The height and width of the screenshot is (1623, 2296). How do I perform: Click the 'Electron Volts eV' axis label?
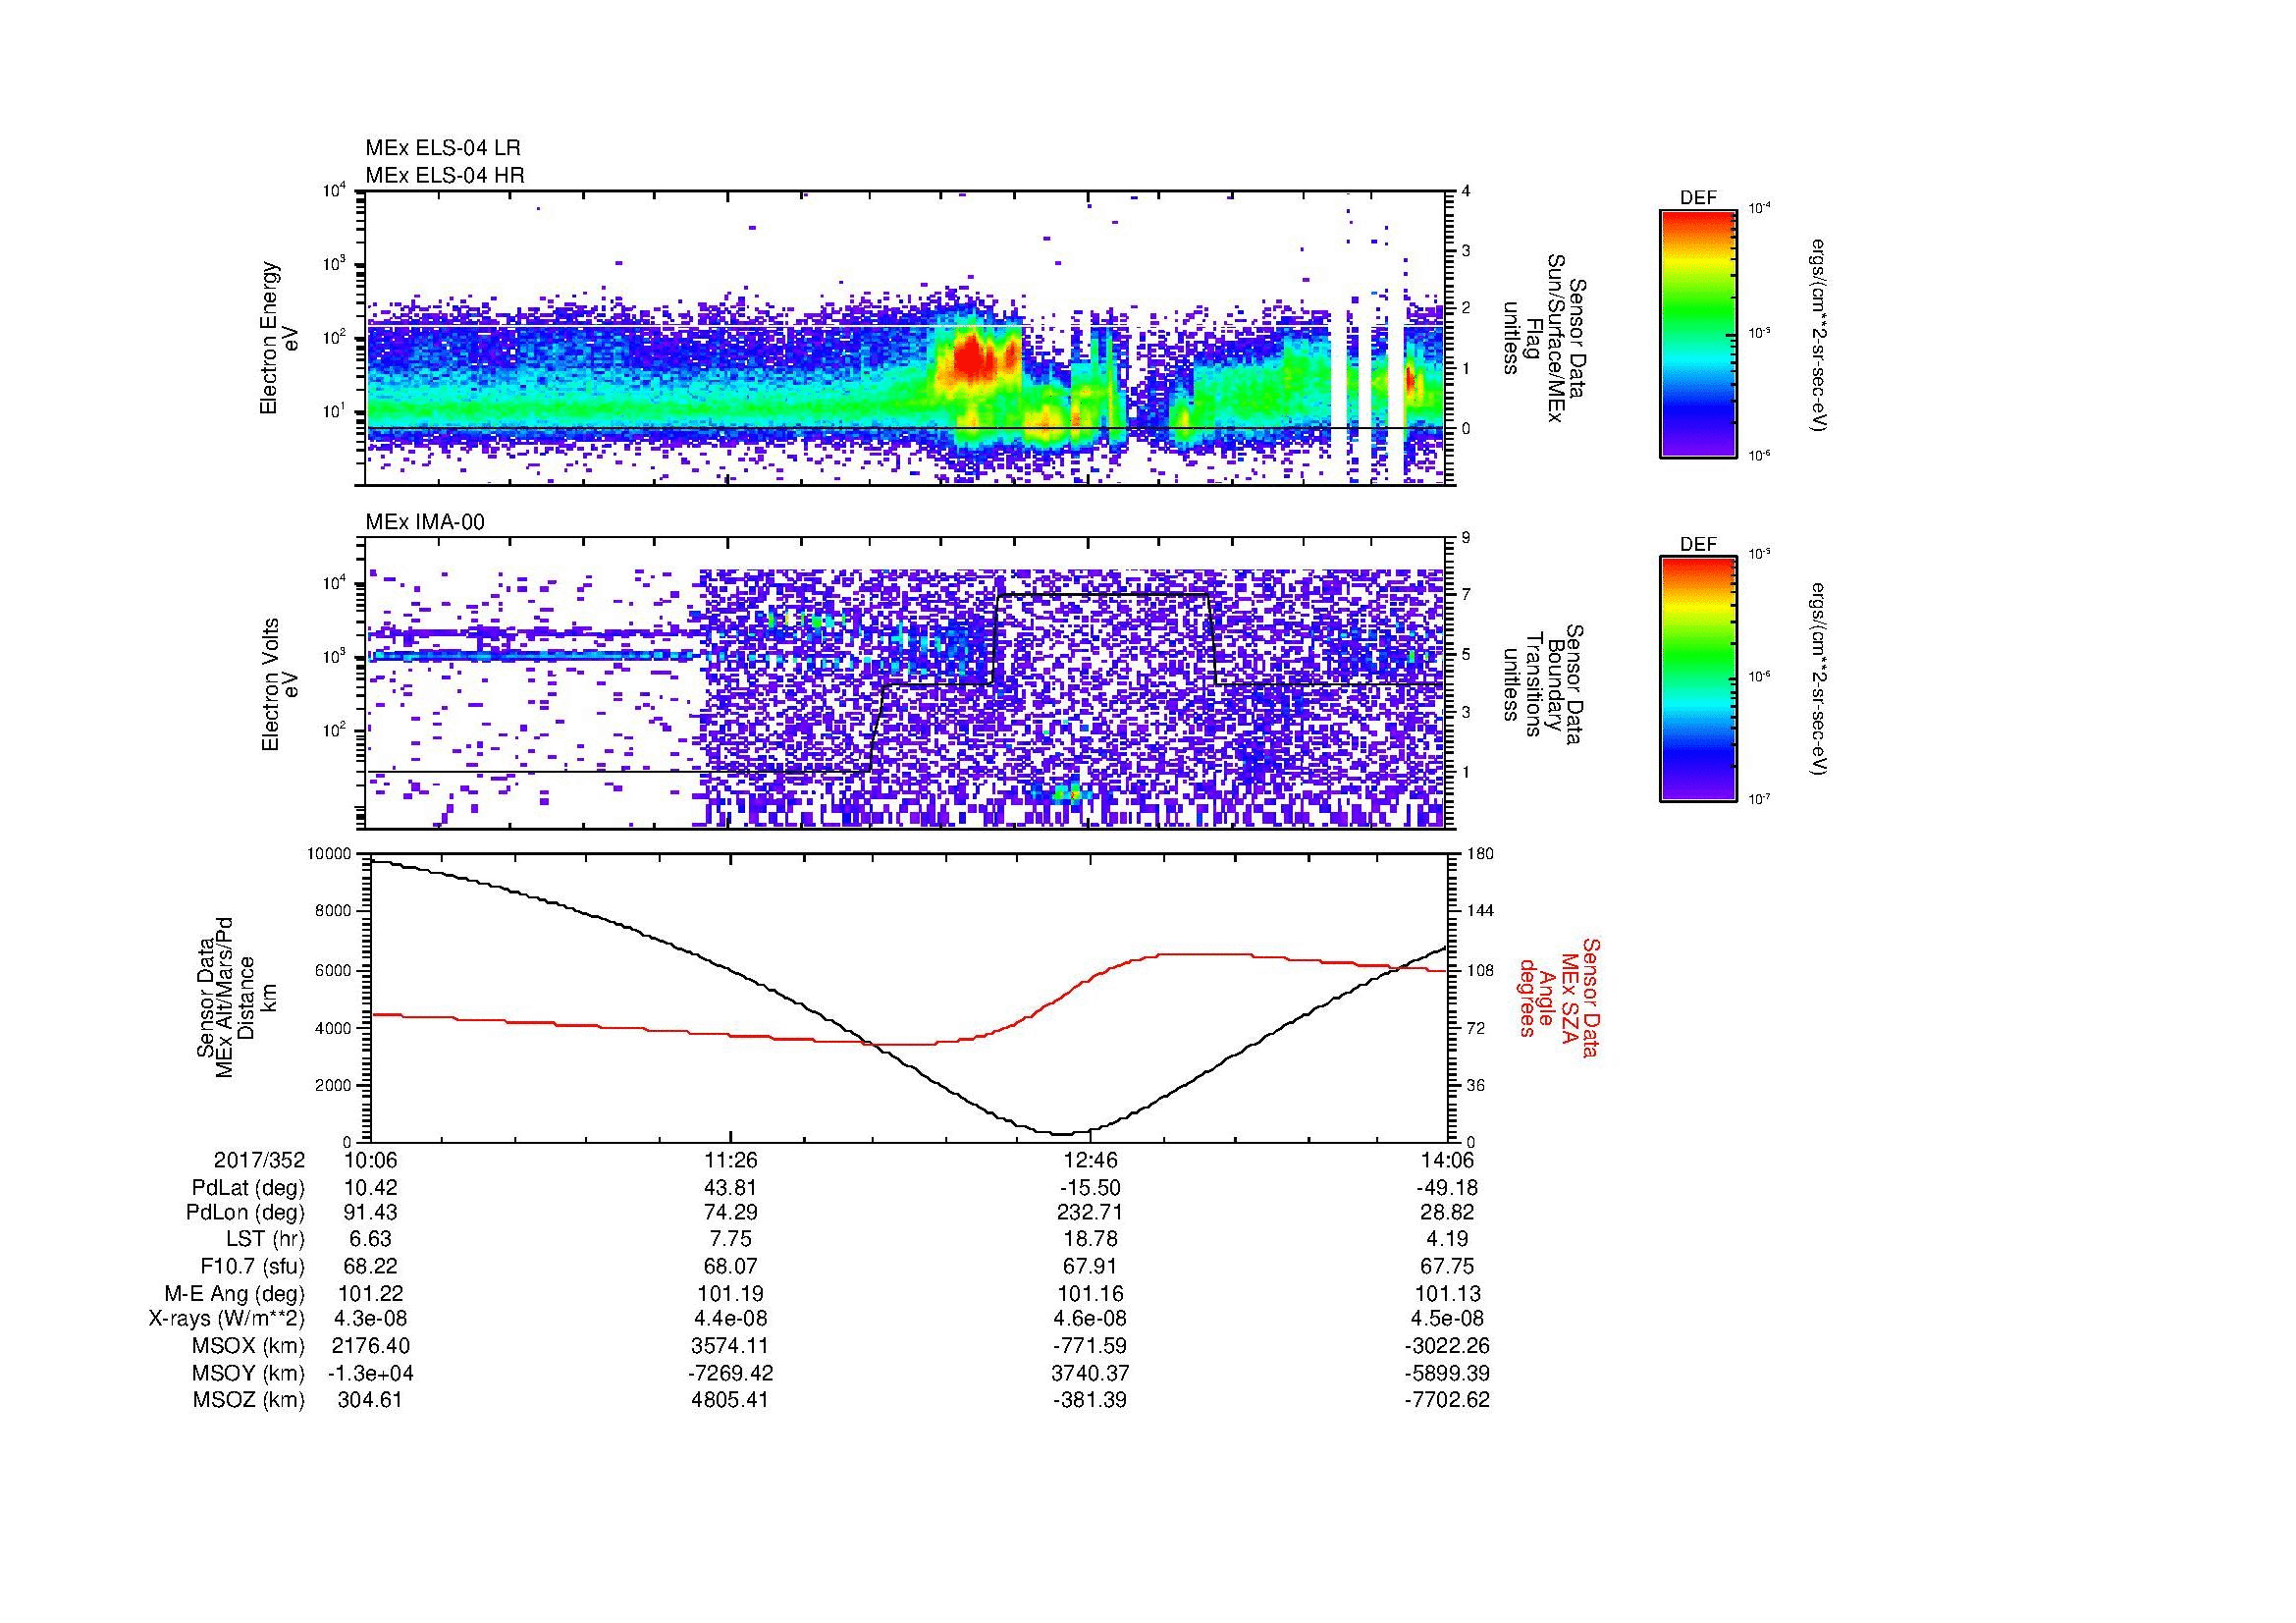(279, 685)
